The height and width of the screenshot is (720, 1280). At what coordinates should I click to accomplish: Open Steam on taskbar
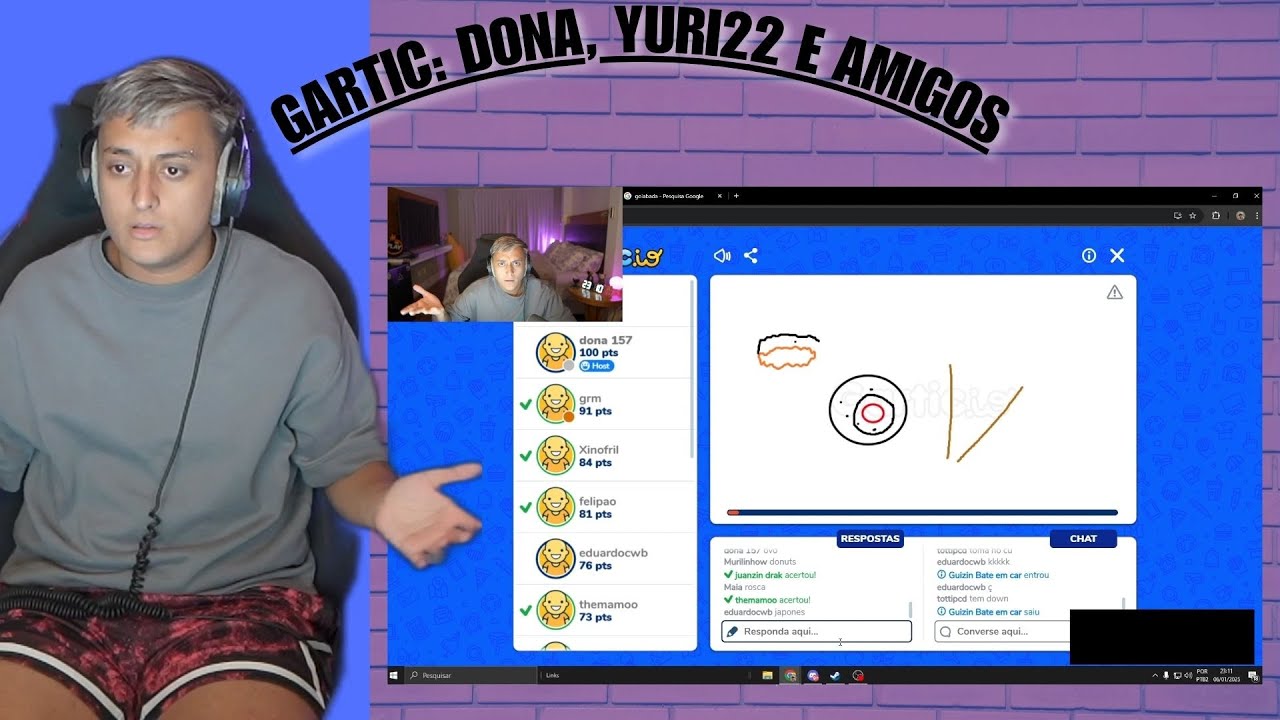pos(835,675)
